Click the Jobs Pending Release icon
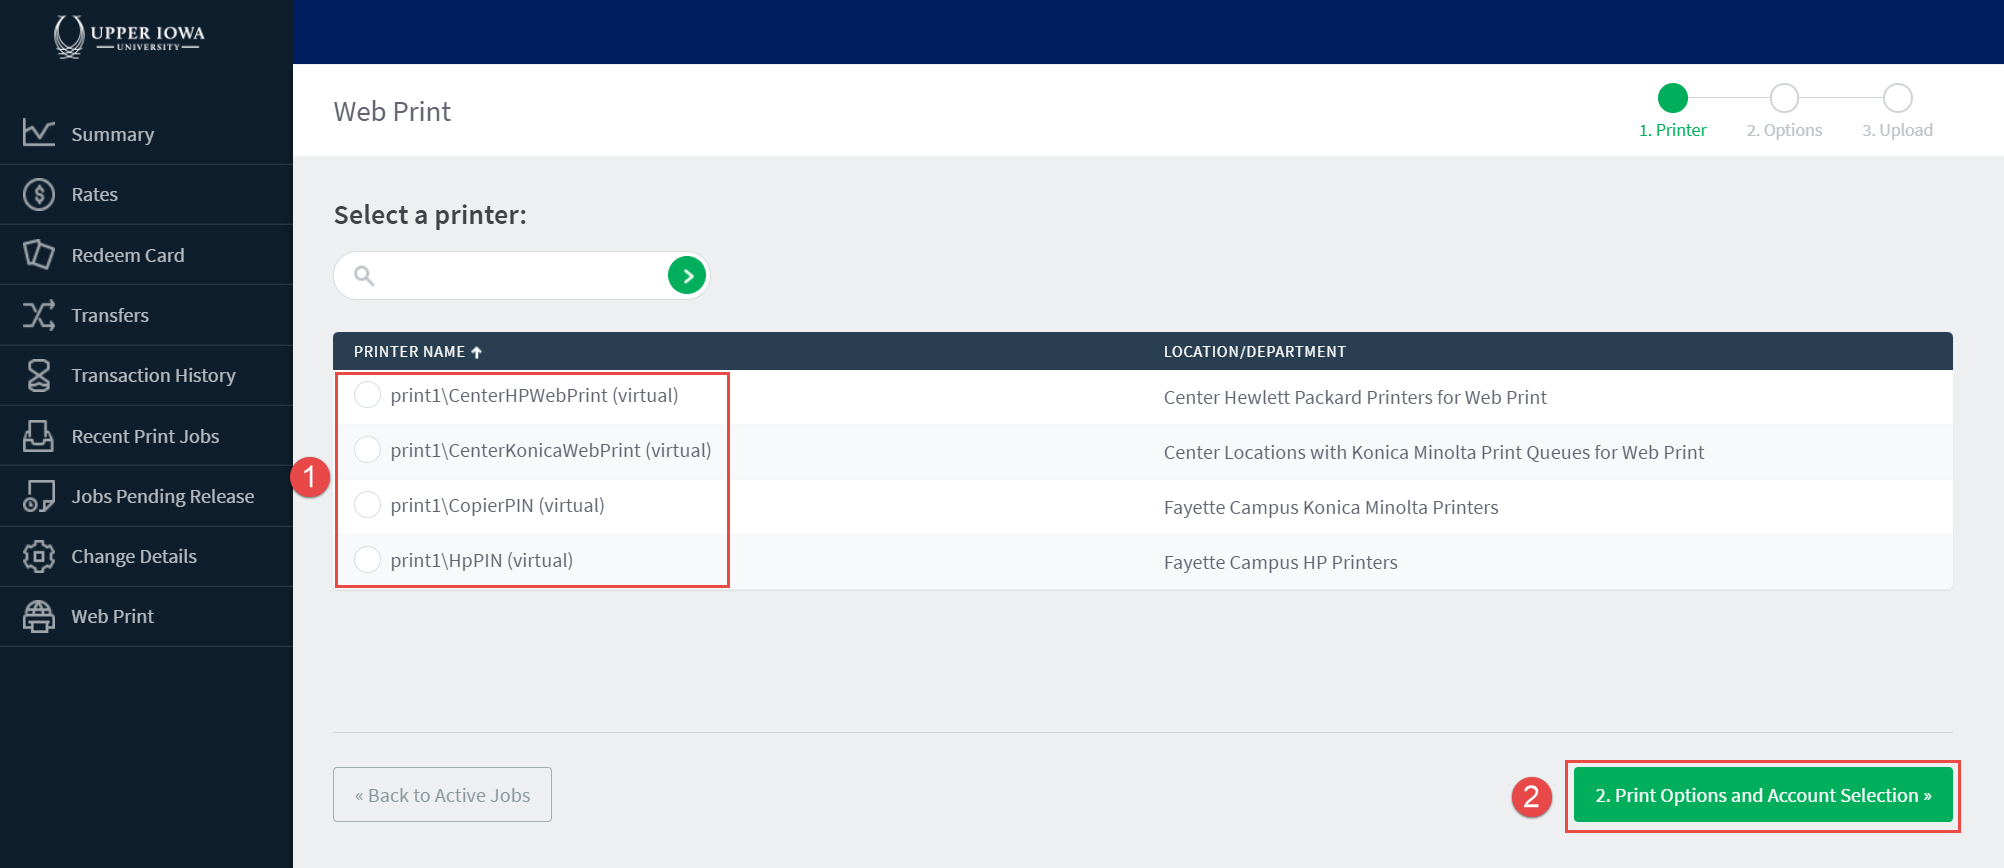Image resolution: width=2004 pixels, height=868 pixels. [x=39, y=496]
